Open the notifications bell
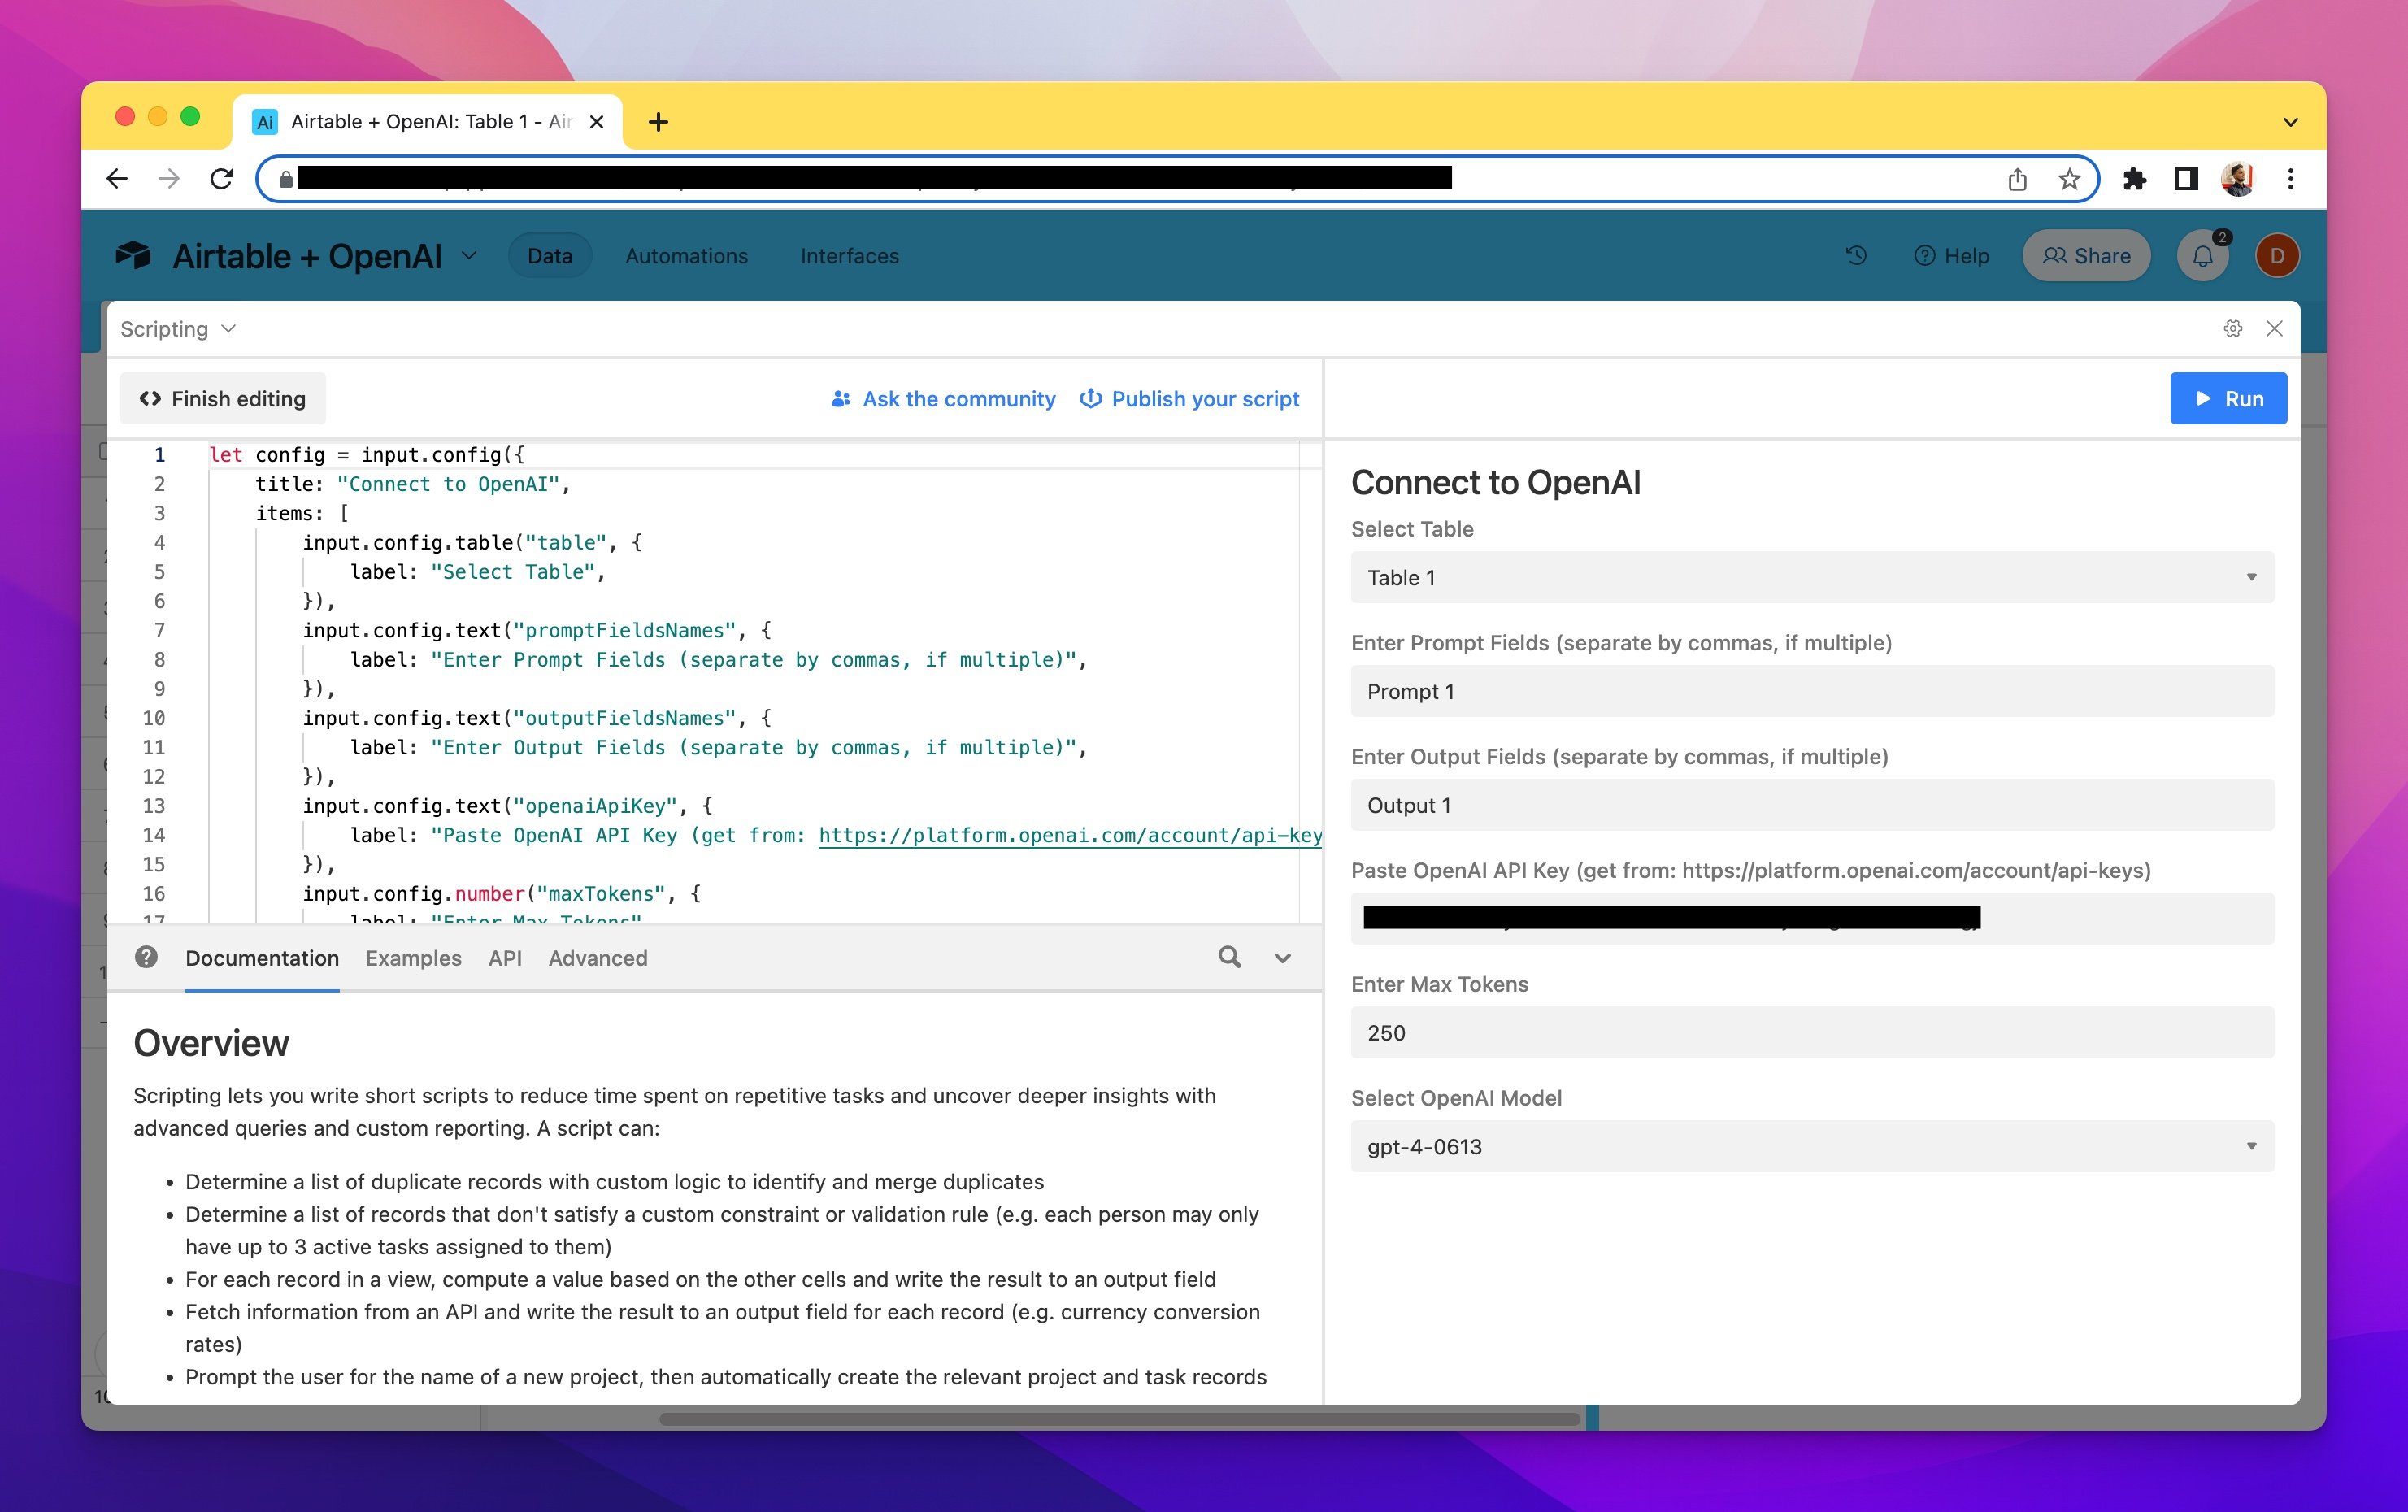This screenshot has height=1512, width=2408. pyautogui.click(x=2202, y=256)
